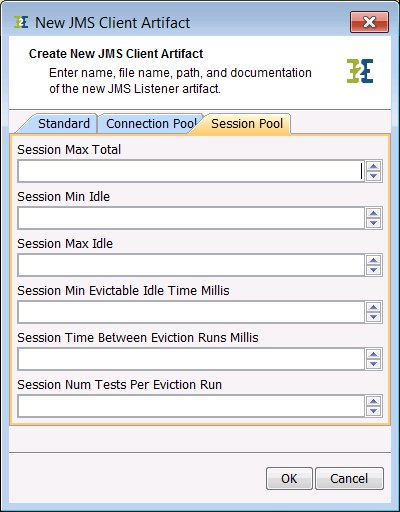The height and width of the screenshot is (512, 400).
Task: Increment Session Min Evictable Idle Time Millis
Action: (373, 307)
